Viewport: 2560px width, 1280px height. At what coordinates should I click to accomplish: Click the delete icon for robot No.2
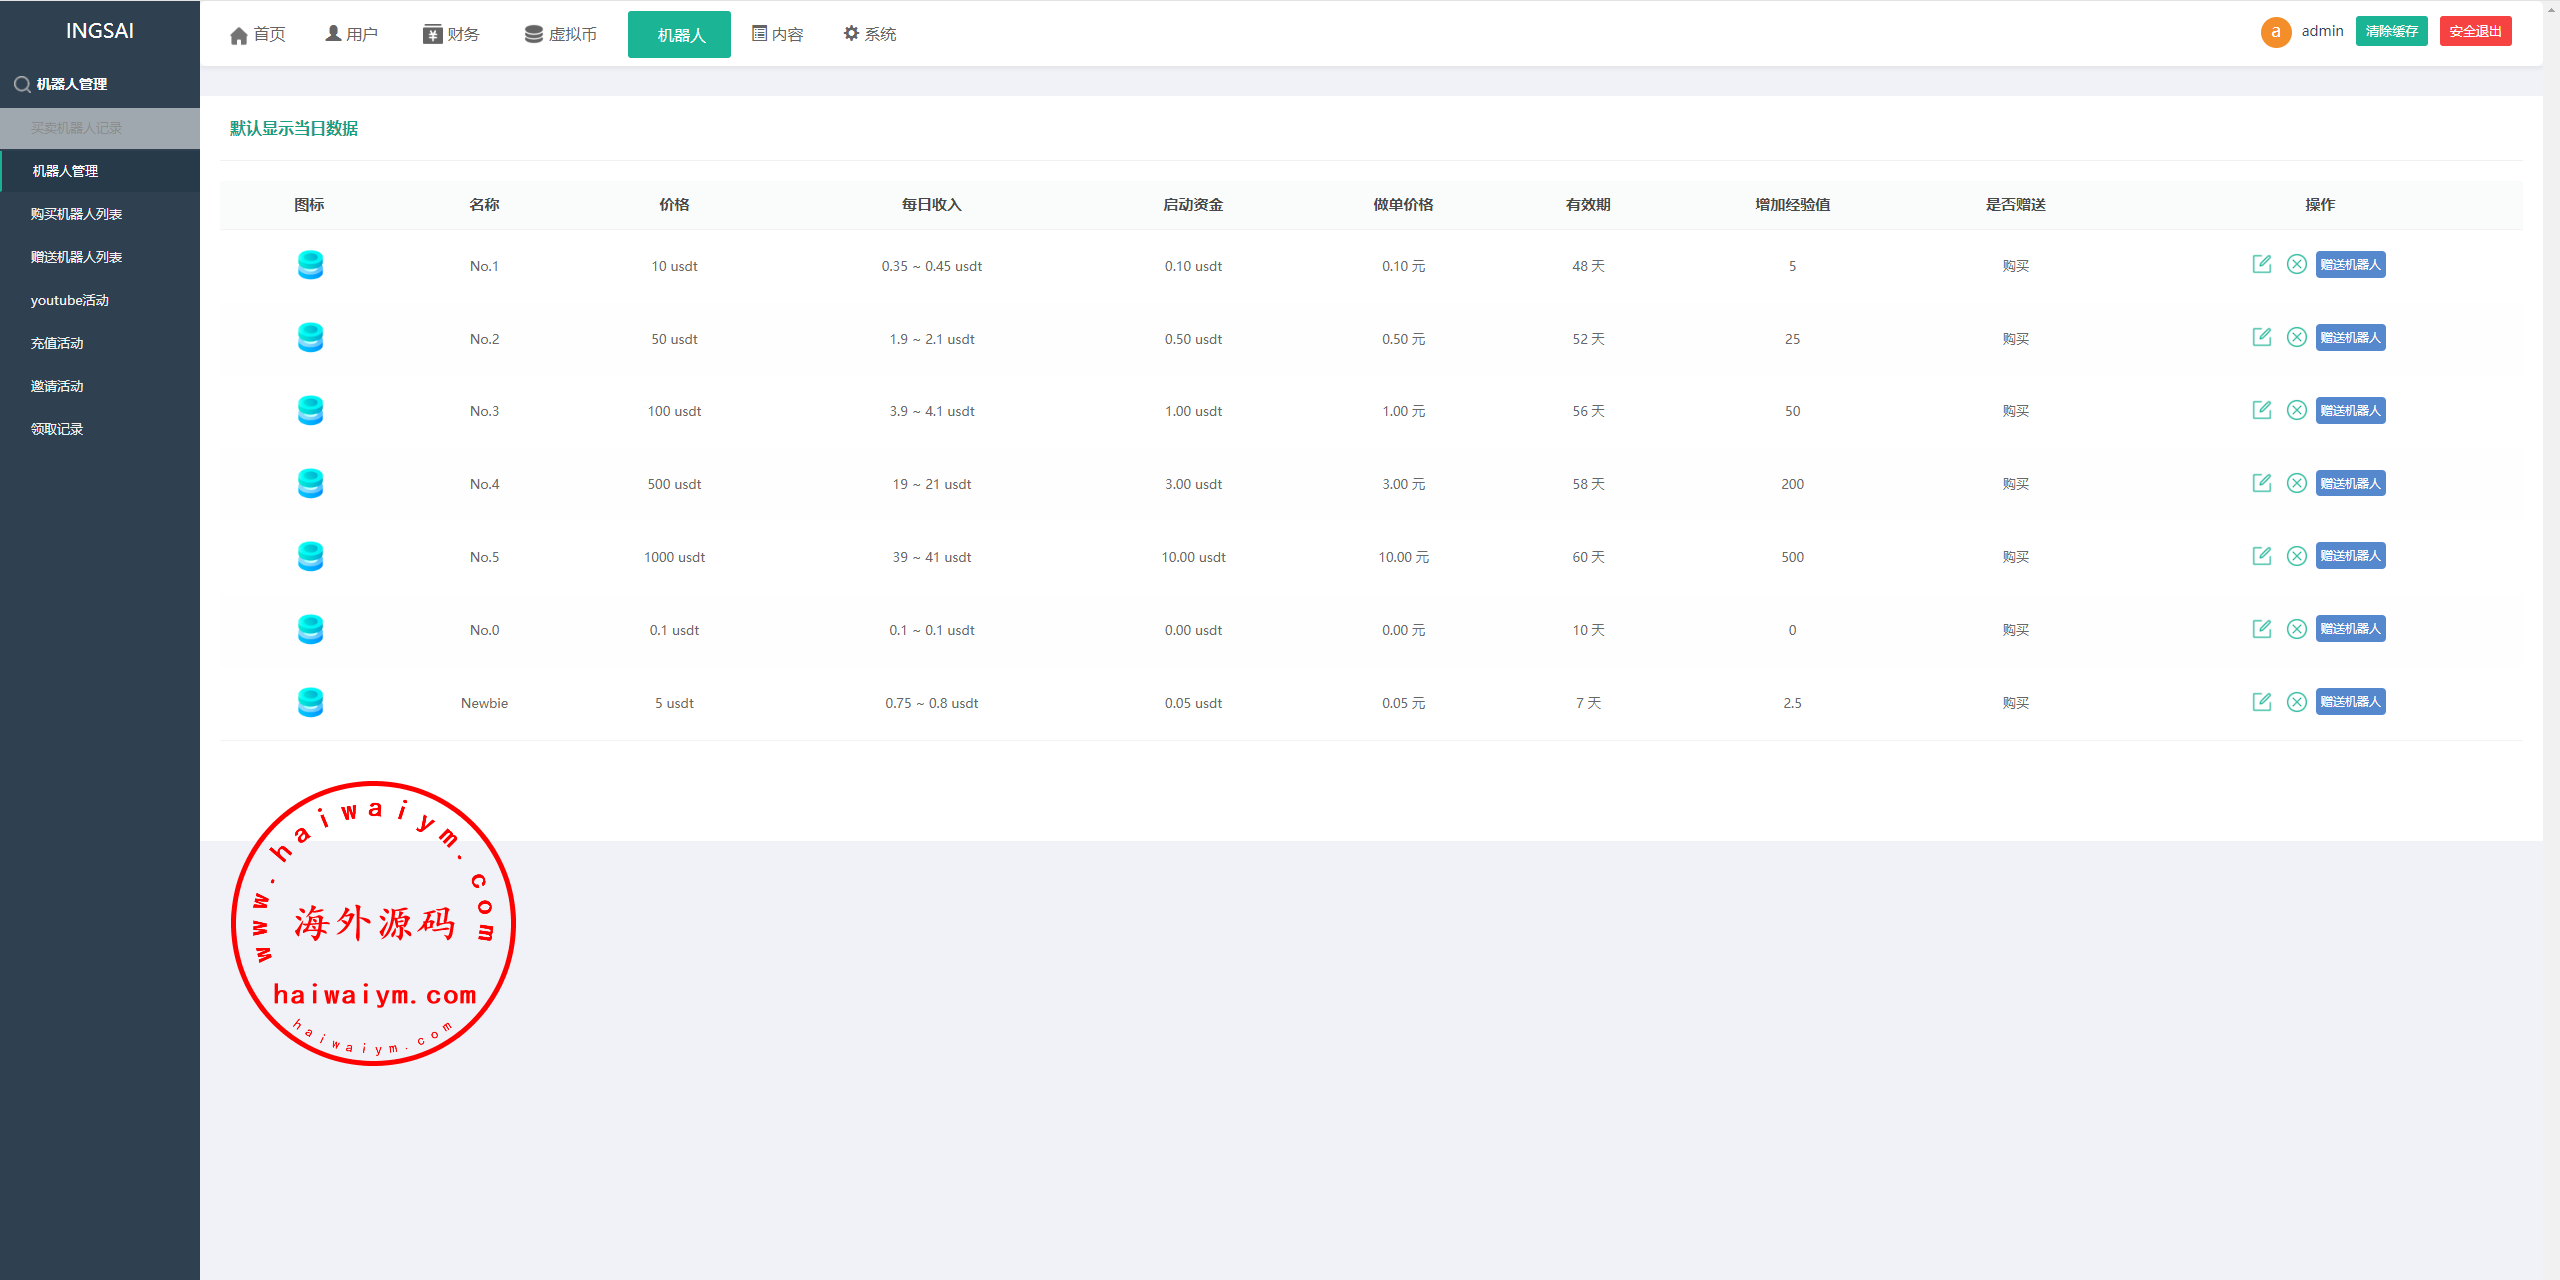[x=2297, y=337]
